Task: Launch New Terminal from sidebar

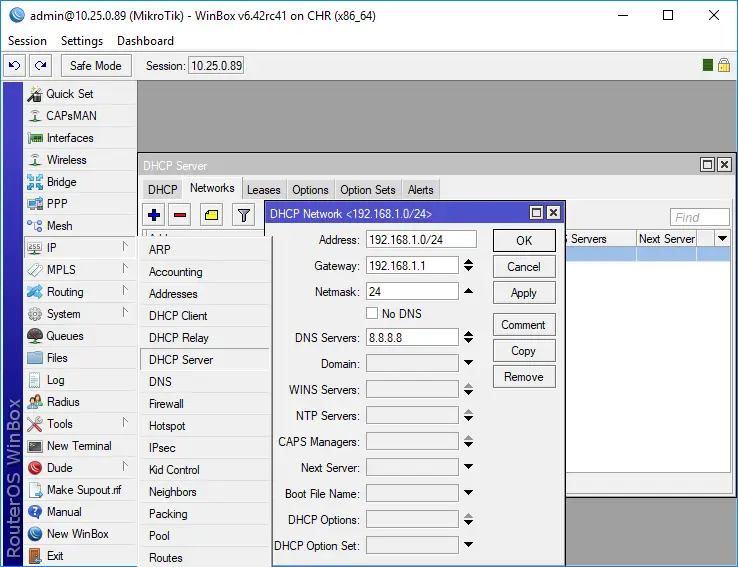Action: pos(80,446)
